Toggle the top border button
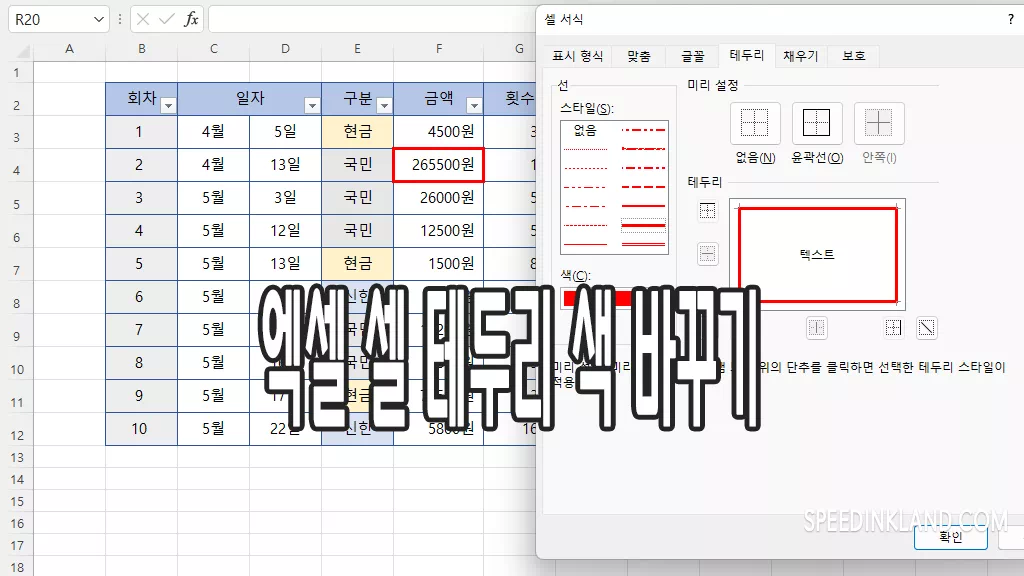 click(x=707, y=211)
